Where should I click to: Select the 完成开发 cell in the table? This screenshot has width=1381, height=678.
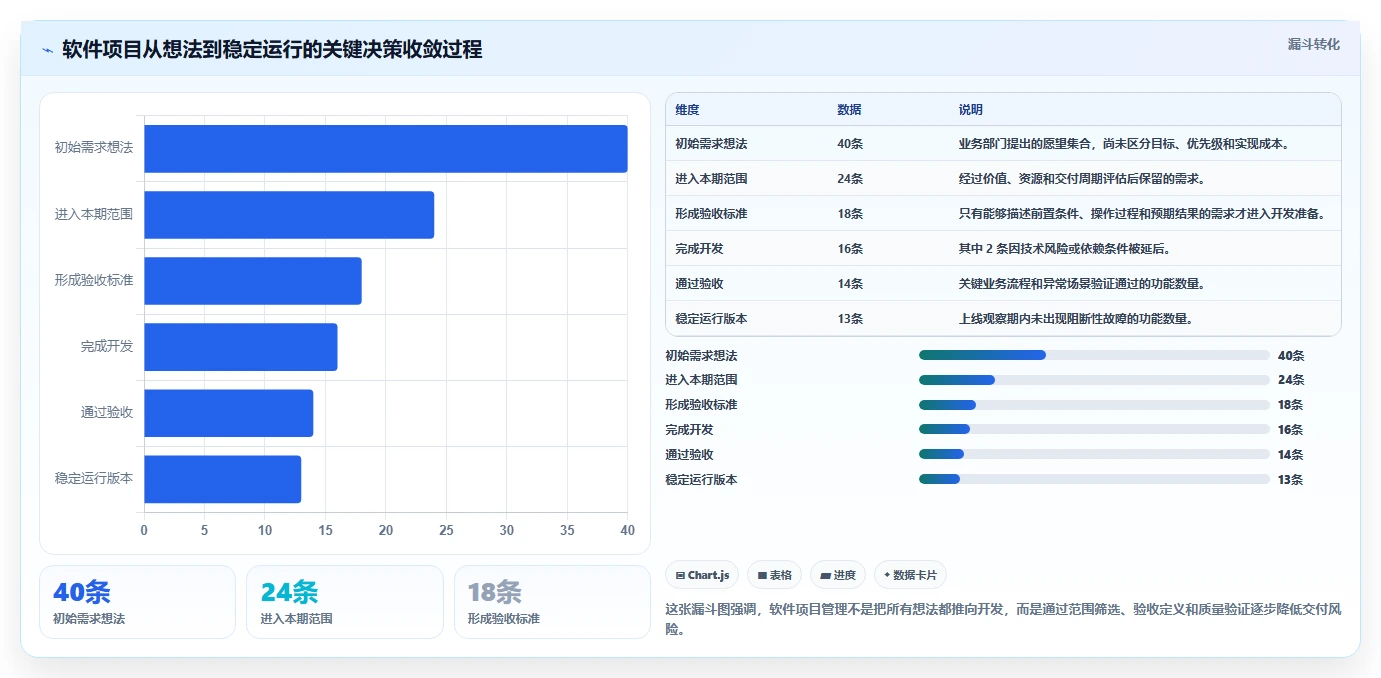[x=699, y=249]
